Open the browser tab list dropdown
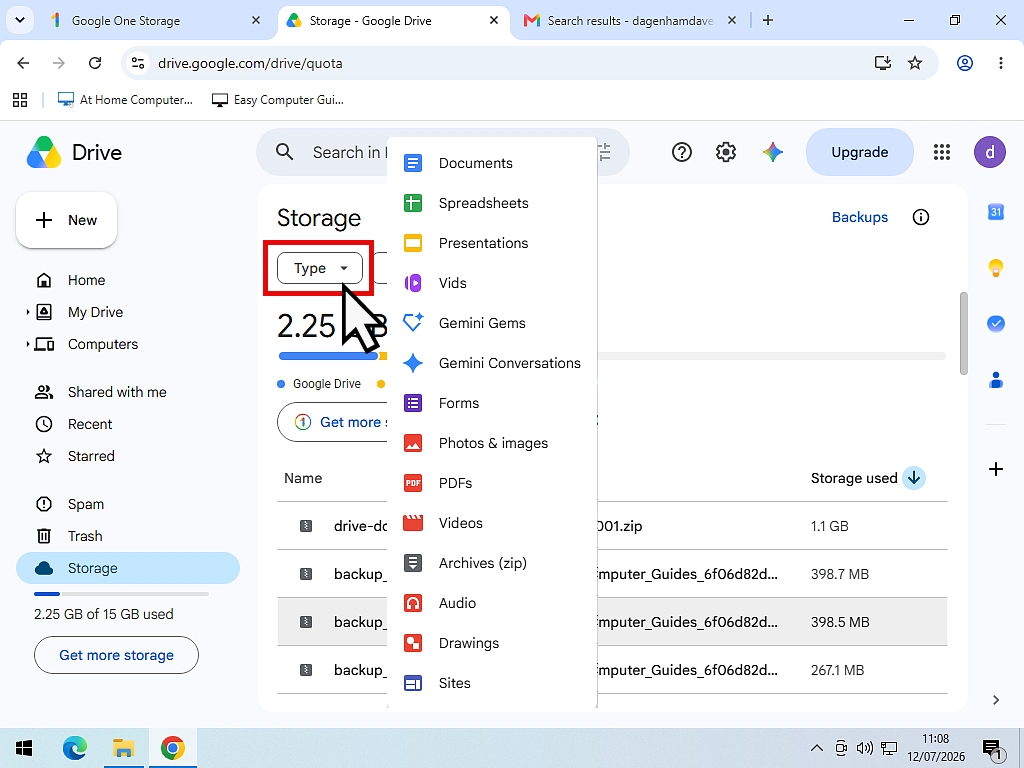This screenshot has width=1024, height=768. (20, 20)
